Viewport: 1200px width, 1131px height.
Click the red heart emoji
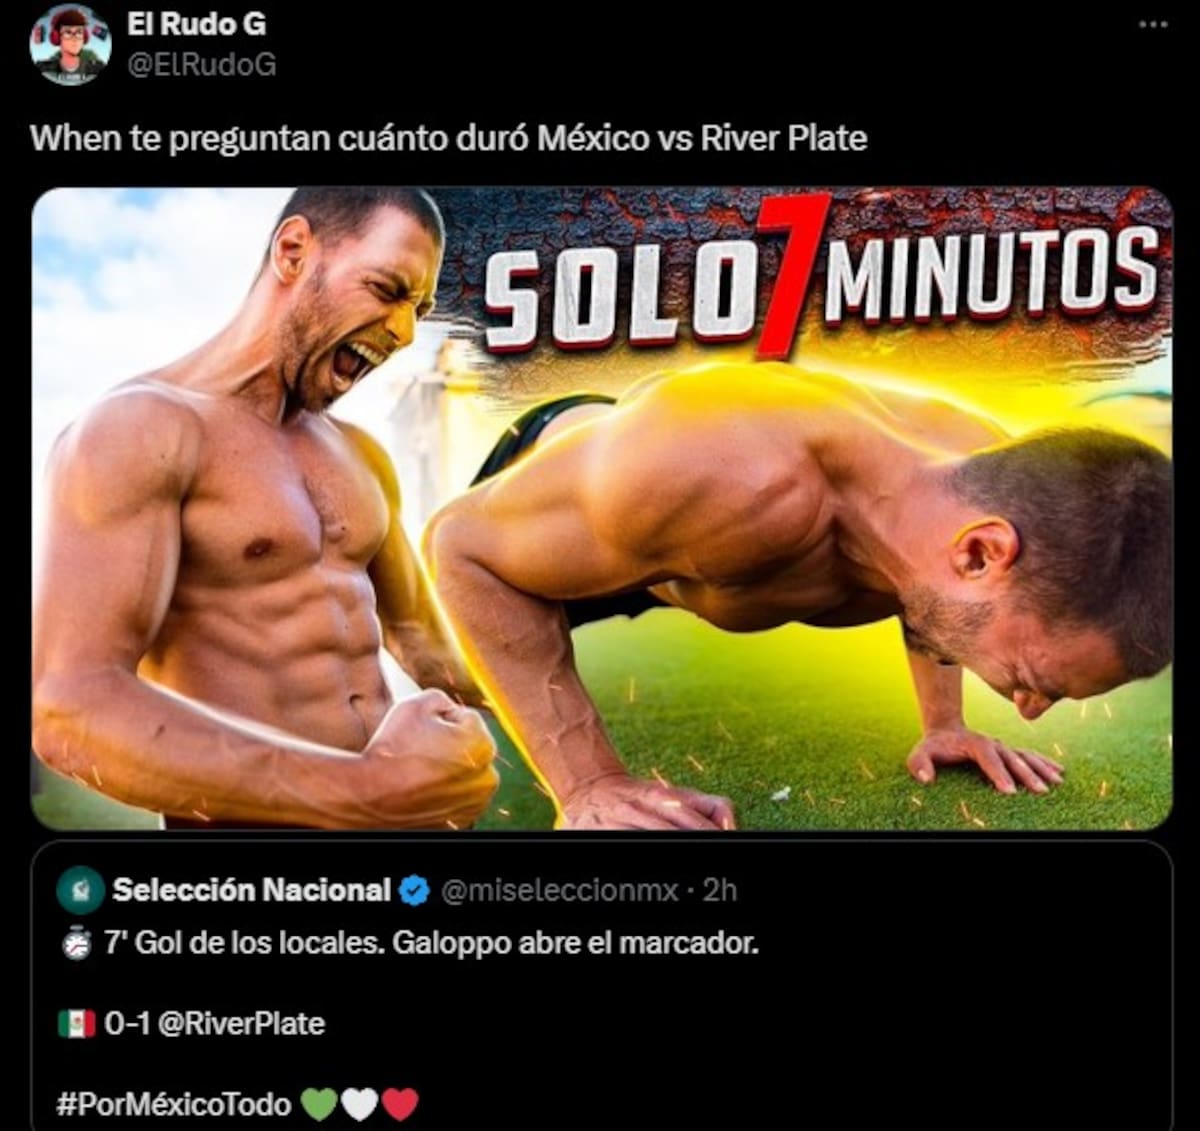click(x=400, y=1105)
